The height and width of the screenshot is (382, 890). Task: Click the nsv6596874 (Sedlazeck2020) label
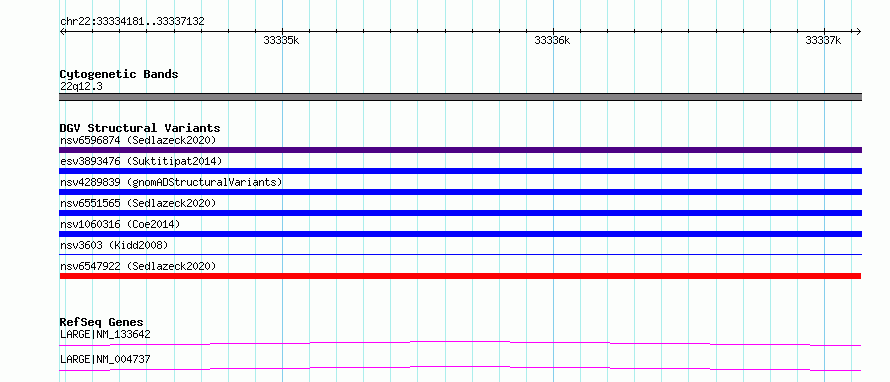(x=138, y=140)
